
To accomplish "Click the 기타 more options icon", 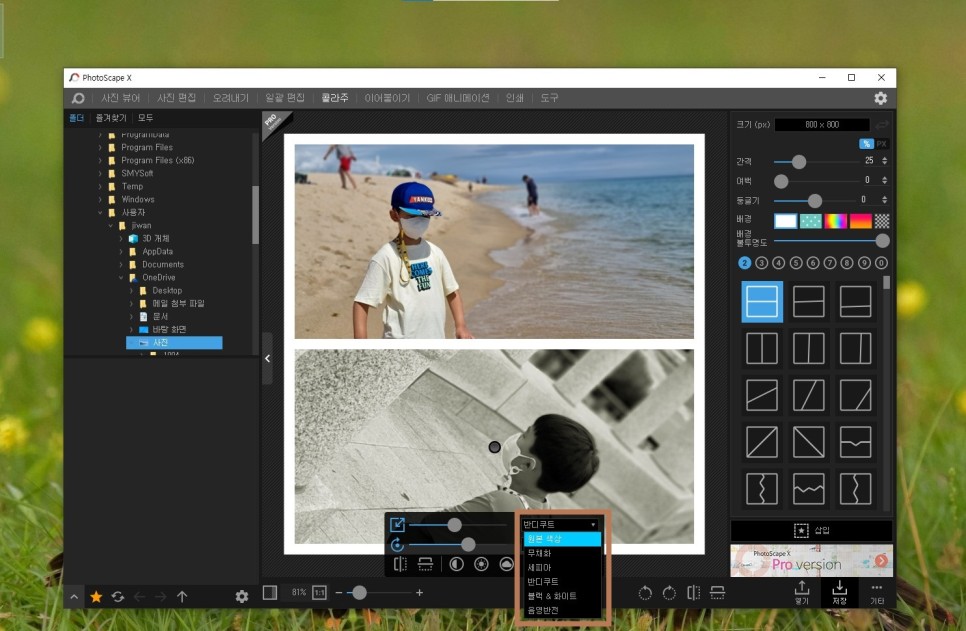I will point(877,595).
